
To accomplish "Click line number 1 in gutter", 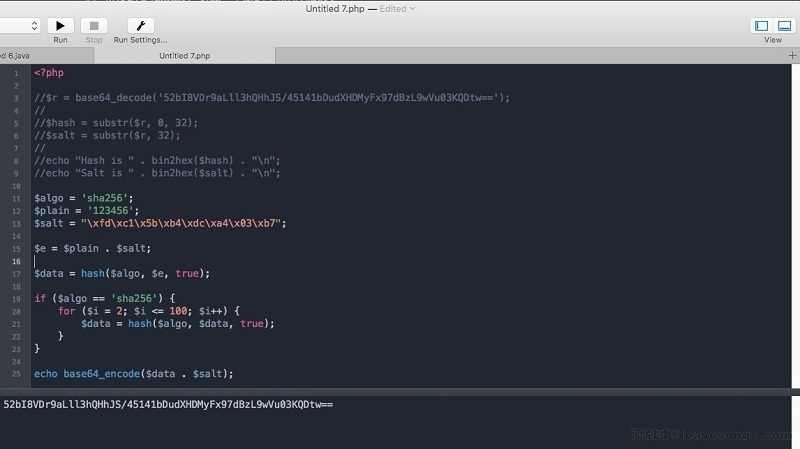I will [16, 73].
